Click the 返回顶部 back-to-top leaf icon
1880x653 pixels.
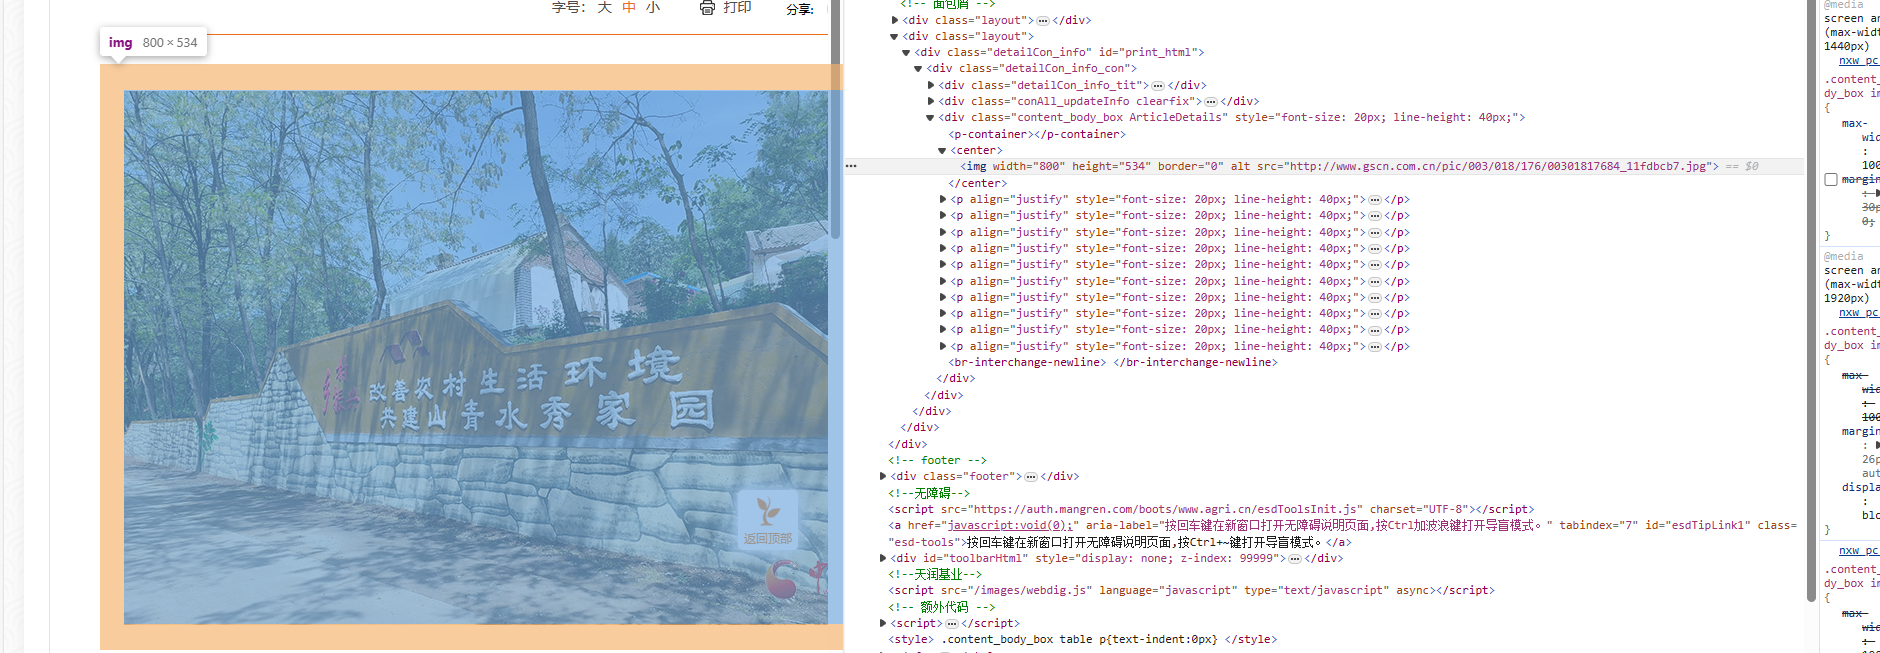point(768,520)
